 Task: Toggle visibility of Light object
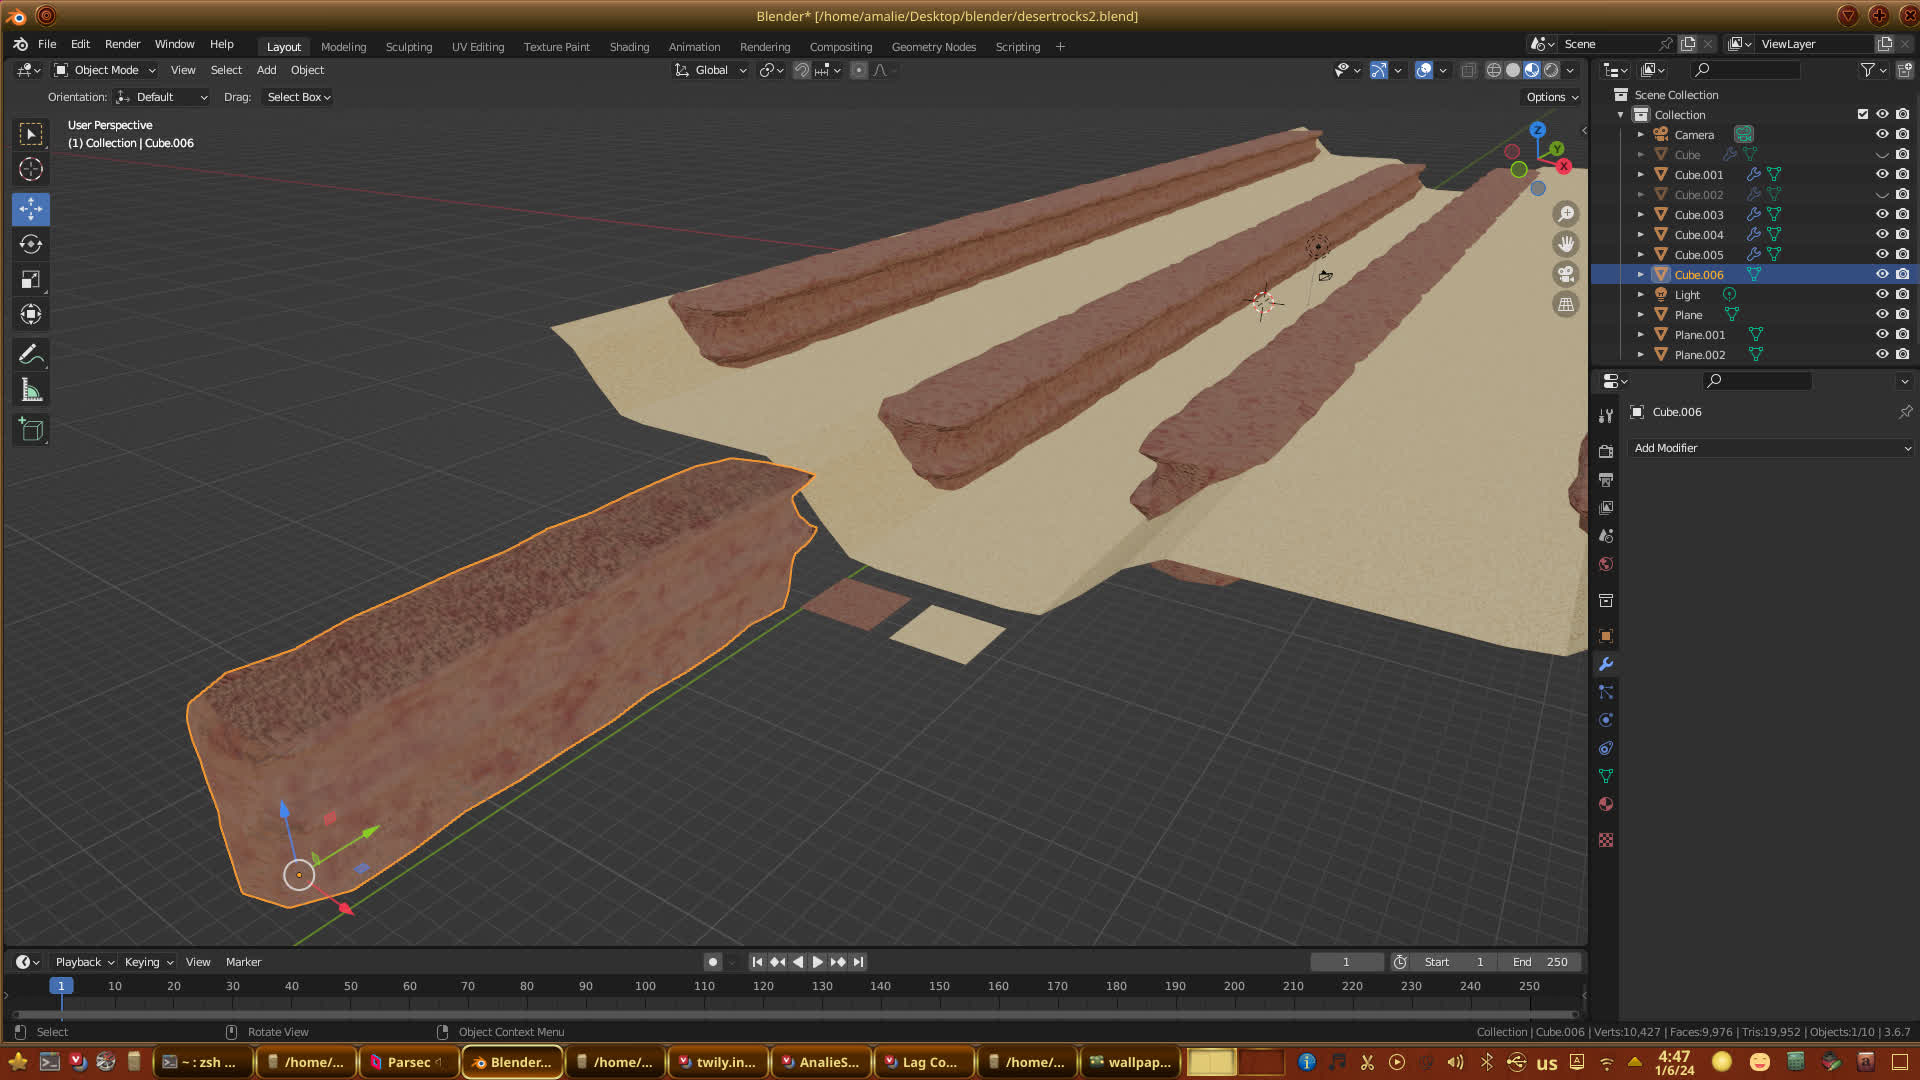click(x=1881, y=294)
